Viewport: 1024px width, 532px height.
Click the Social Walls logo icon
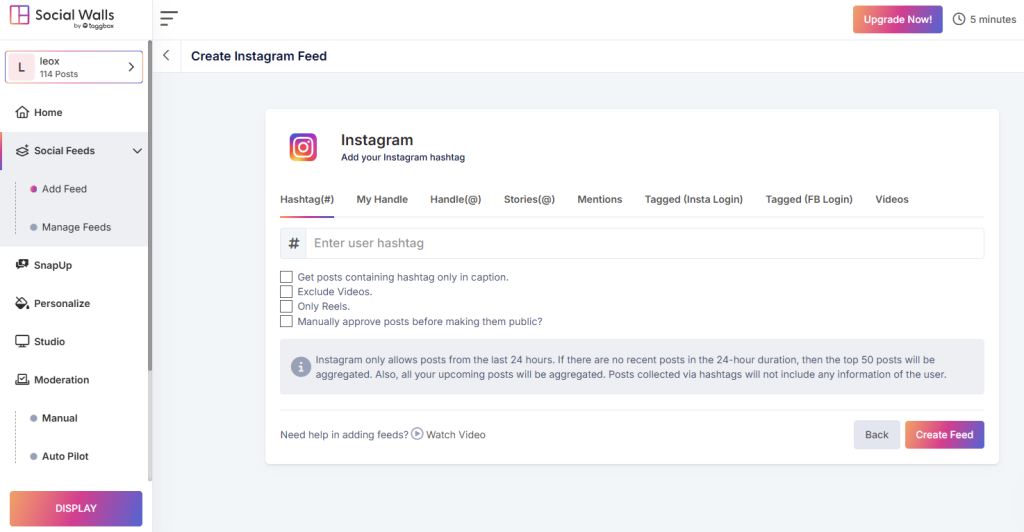19,18
